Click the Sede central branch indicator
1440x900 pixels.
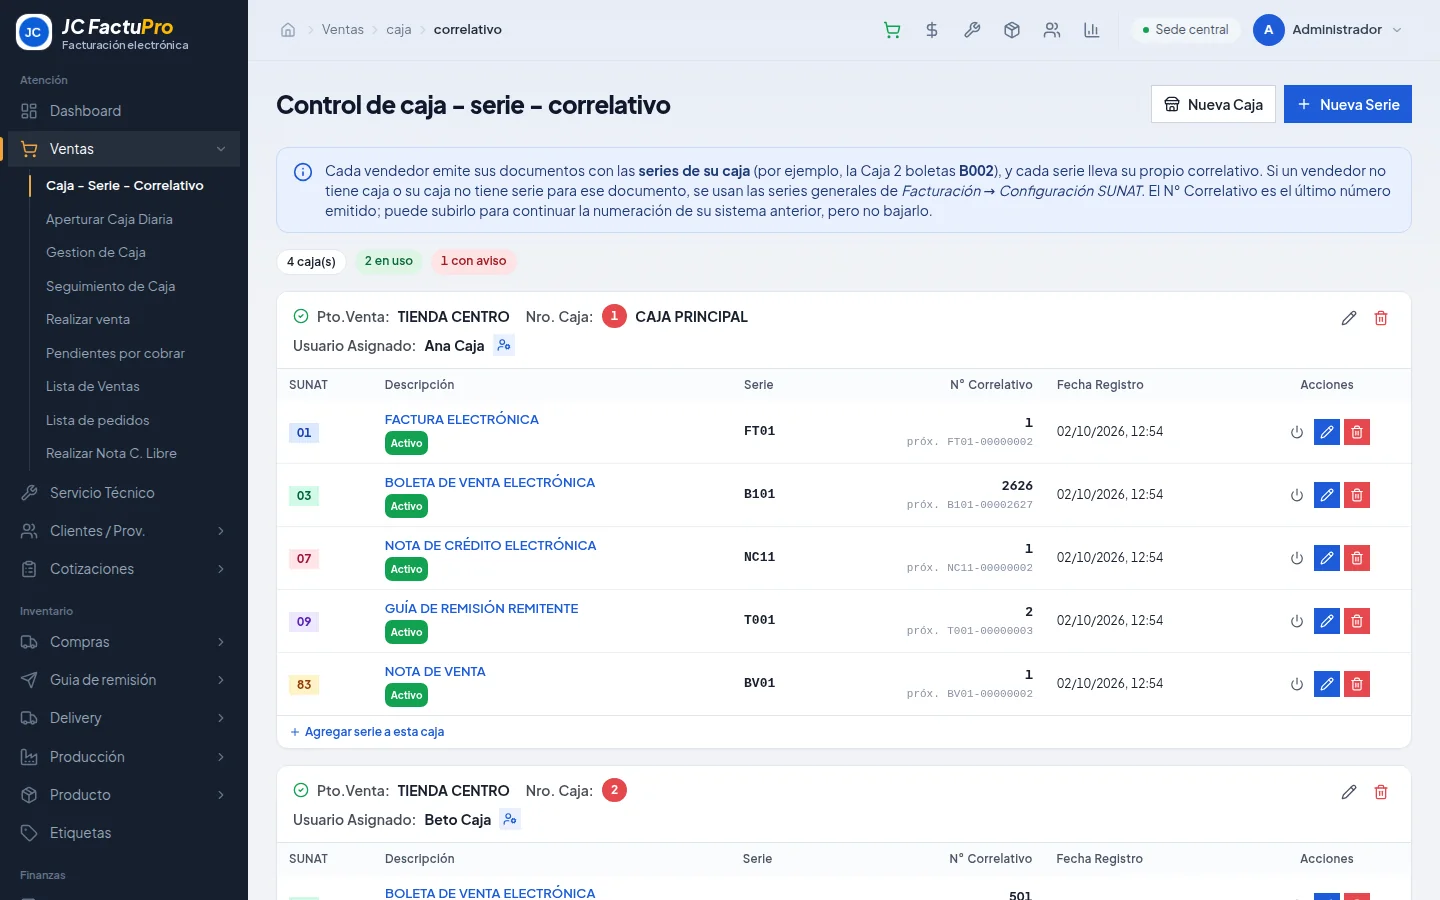(x=1186, y=30)
